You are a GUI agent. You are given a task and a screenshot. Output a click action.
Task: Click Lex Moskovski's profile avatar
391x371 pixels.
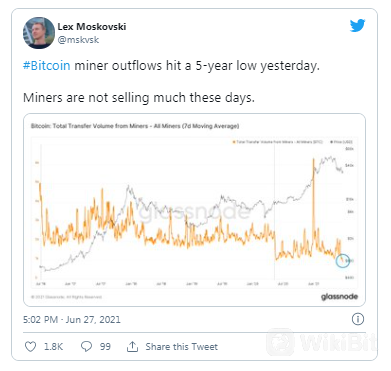[39, 33]
